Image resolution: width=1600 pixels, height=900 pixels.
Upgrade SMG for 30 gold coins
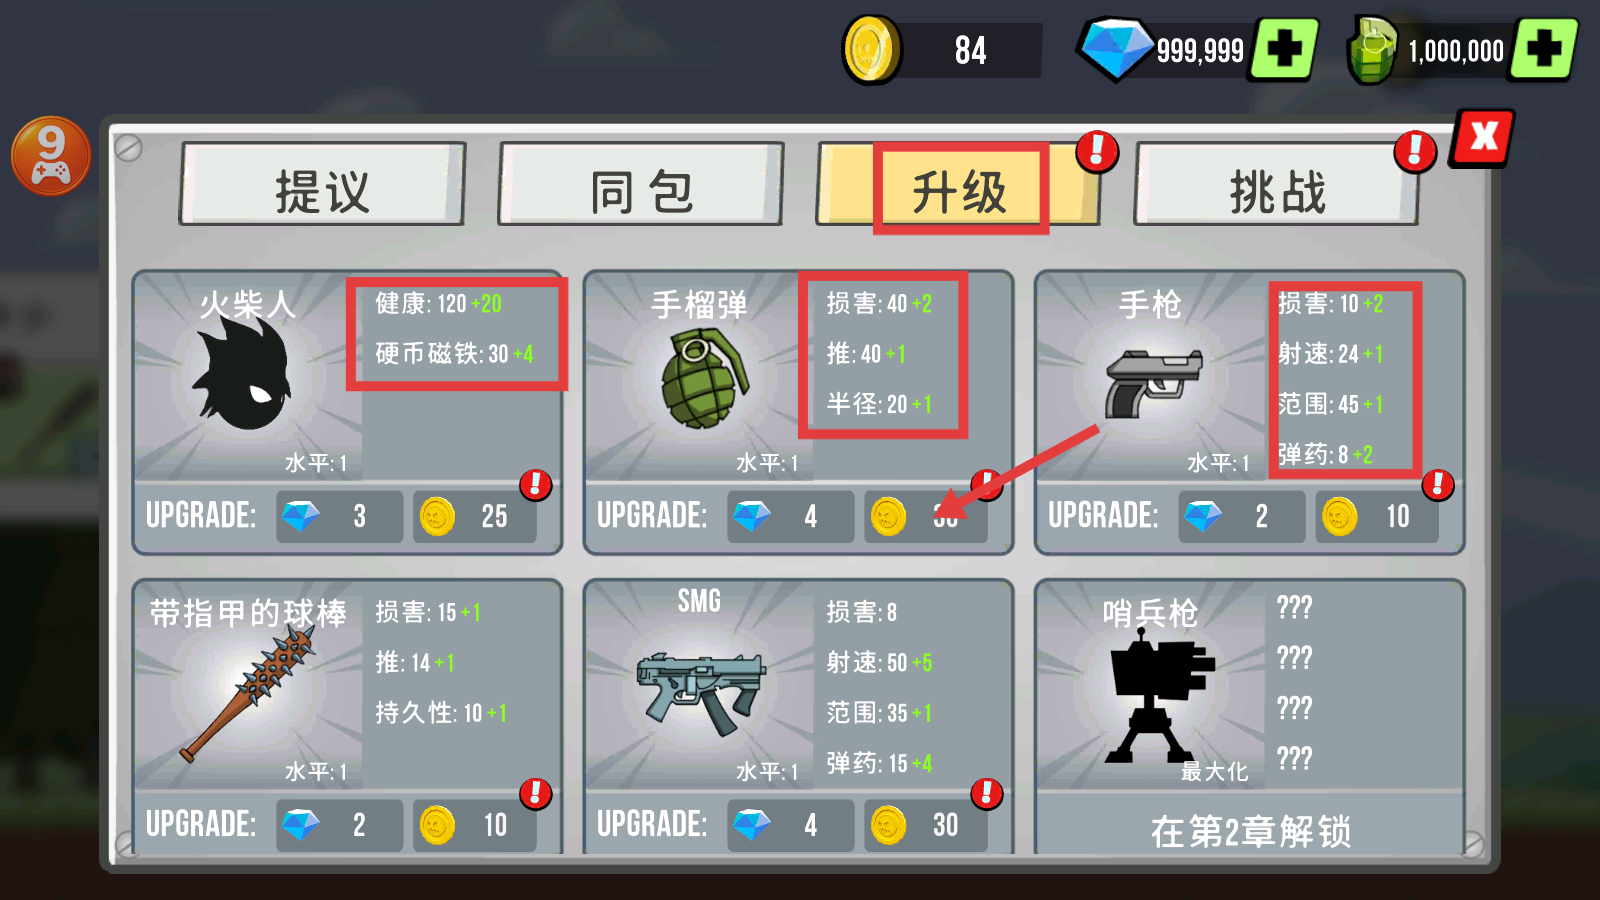[926, 825]
